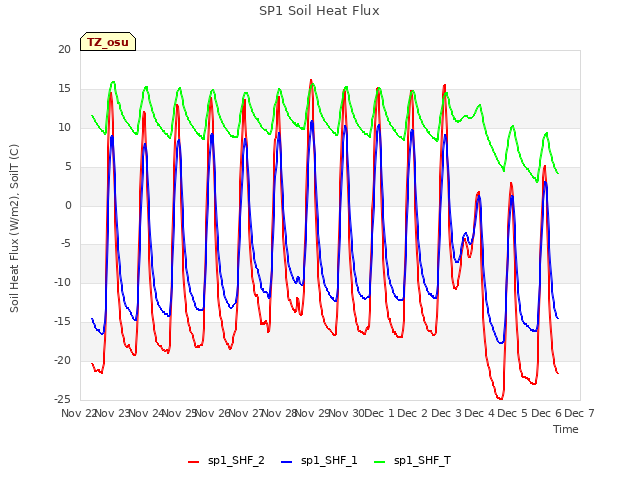The image size is (640, 480).
Task: Click the -25 y-axis tick label
Action: click(x=63, y=399)
